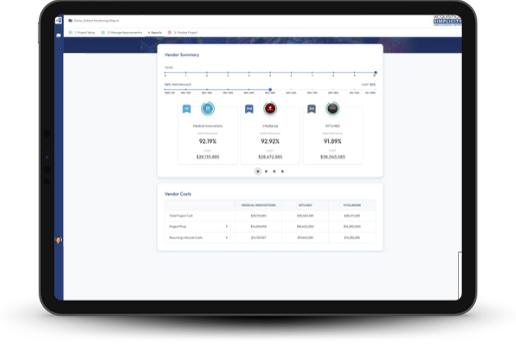516x364 pixels.
Task: Open the project name folder breadcrumb
Action: click(94, 20)
